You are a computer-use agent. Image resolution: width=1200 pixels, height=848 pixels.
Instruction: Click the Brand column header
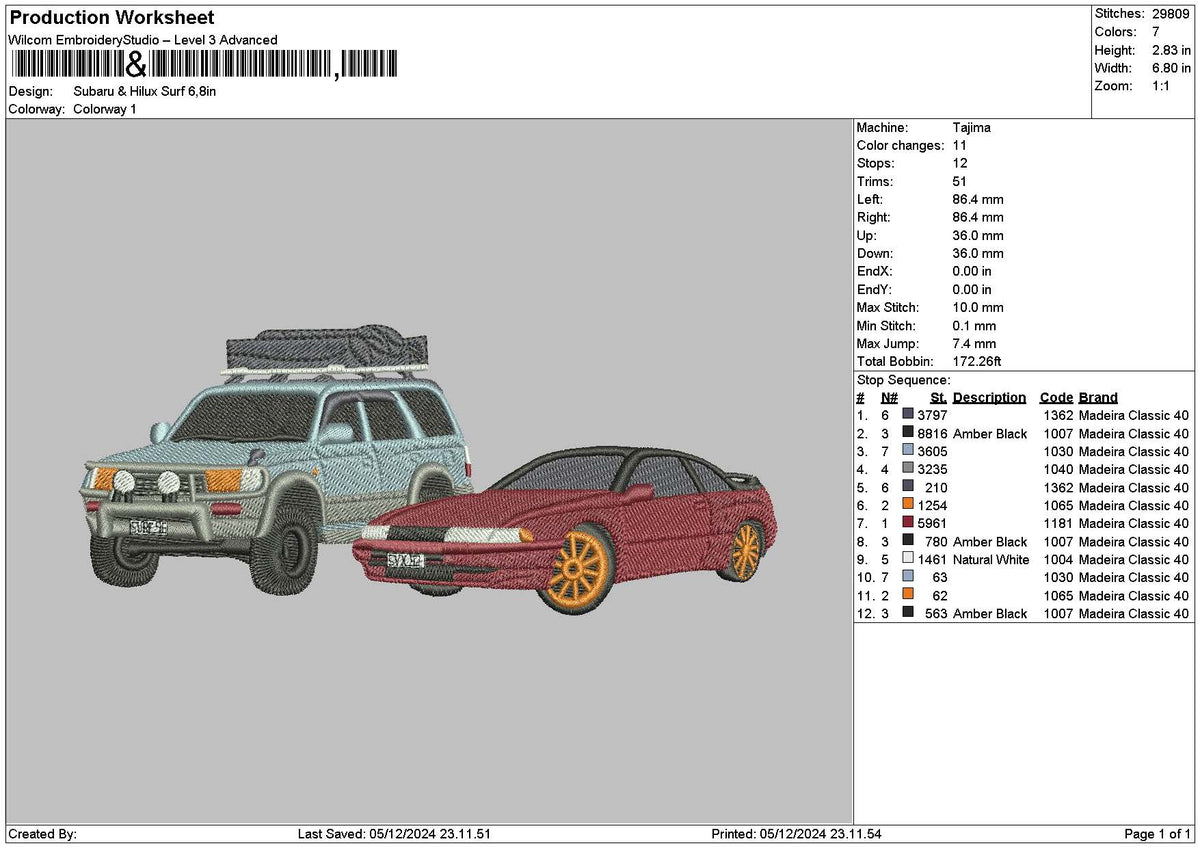pos(1098,398)
